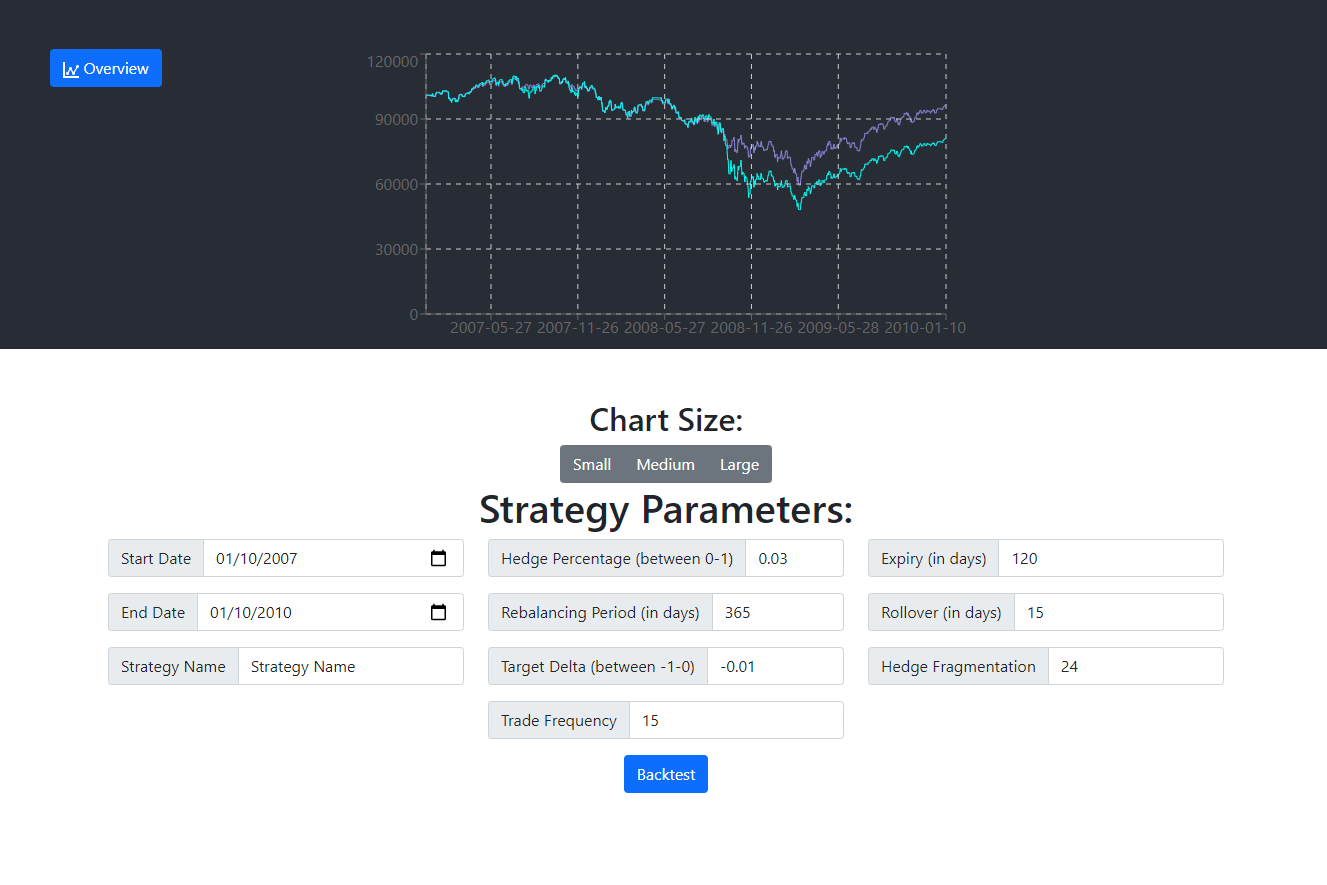Click the line-chart icon on the Overview button

70,68
